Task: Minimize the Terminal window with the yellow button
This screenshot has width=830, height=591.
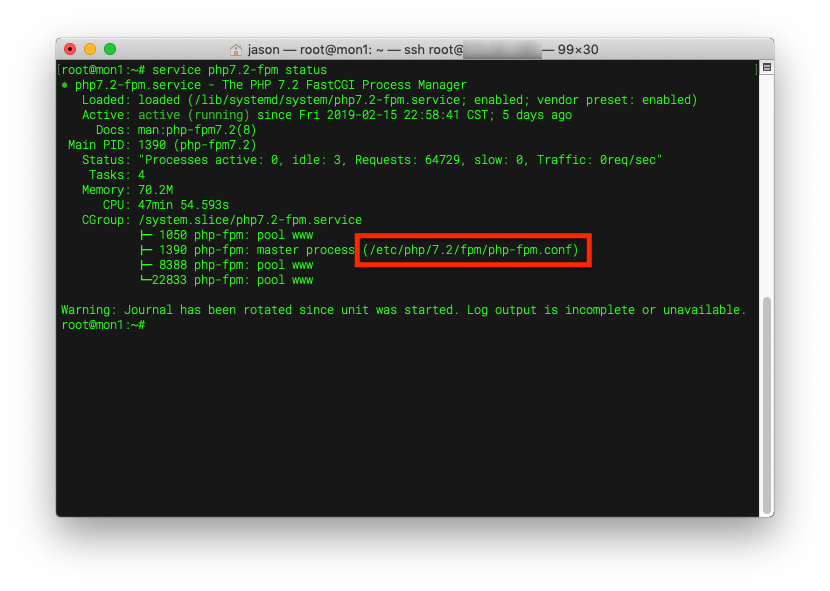Action: 90,49
